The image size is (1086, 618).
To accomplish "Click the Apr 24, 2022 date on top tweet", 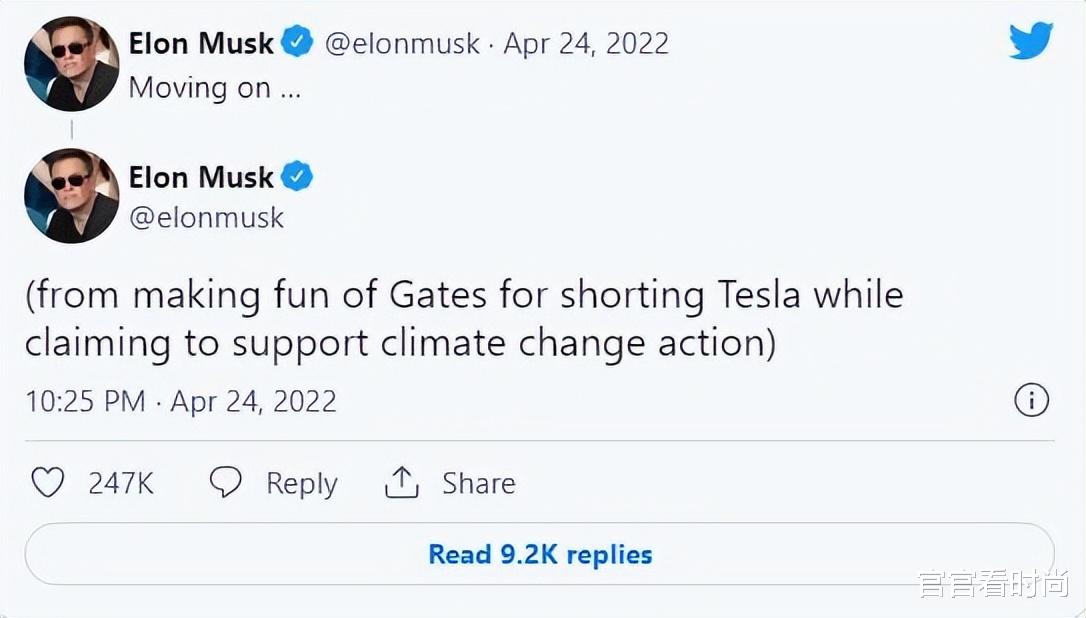I will point(586,43).
